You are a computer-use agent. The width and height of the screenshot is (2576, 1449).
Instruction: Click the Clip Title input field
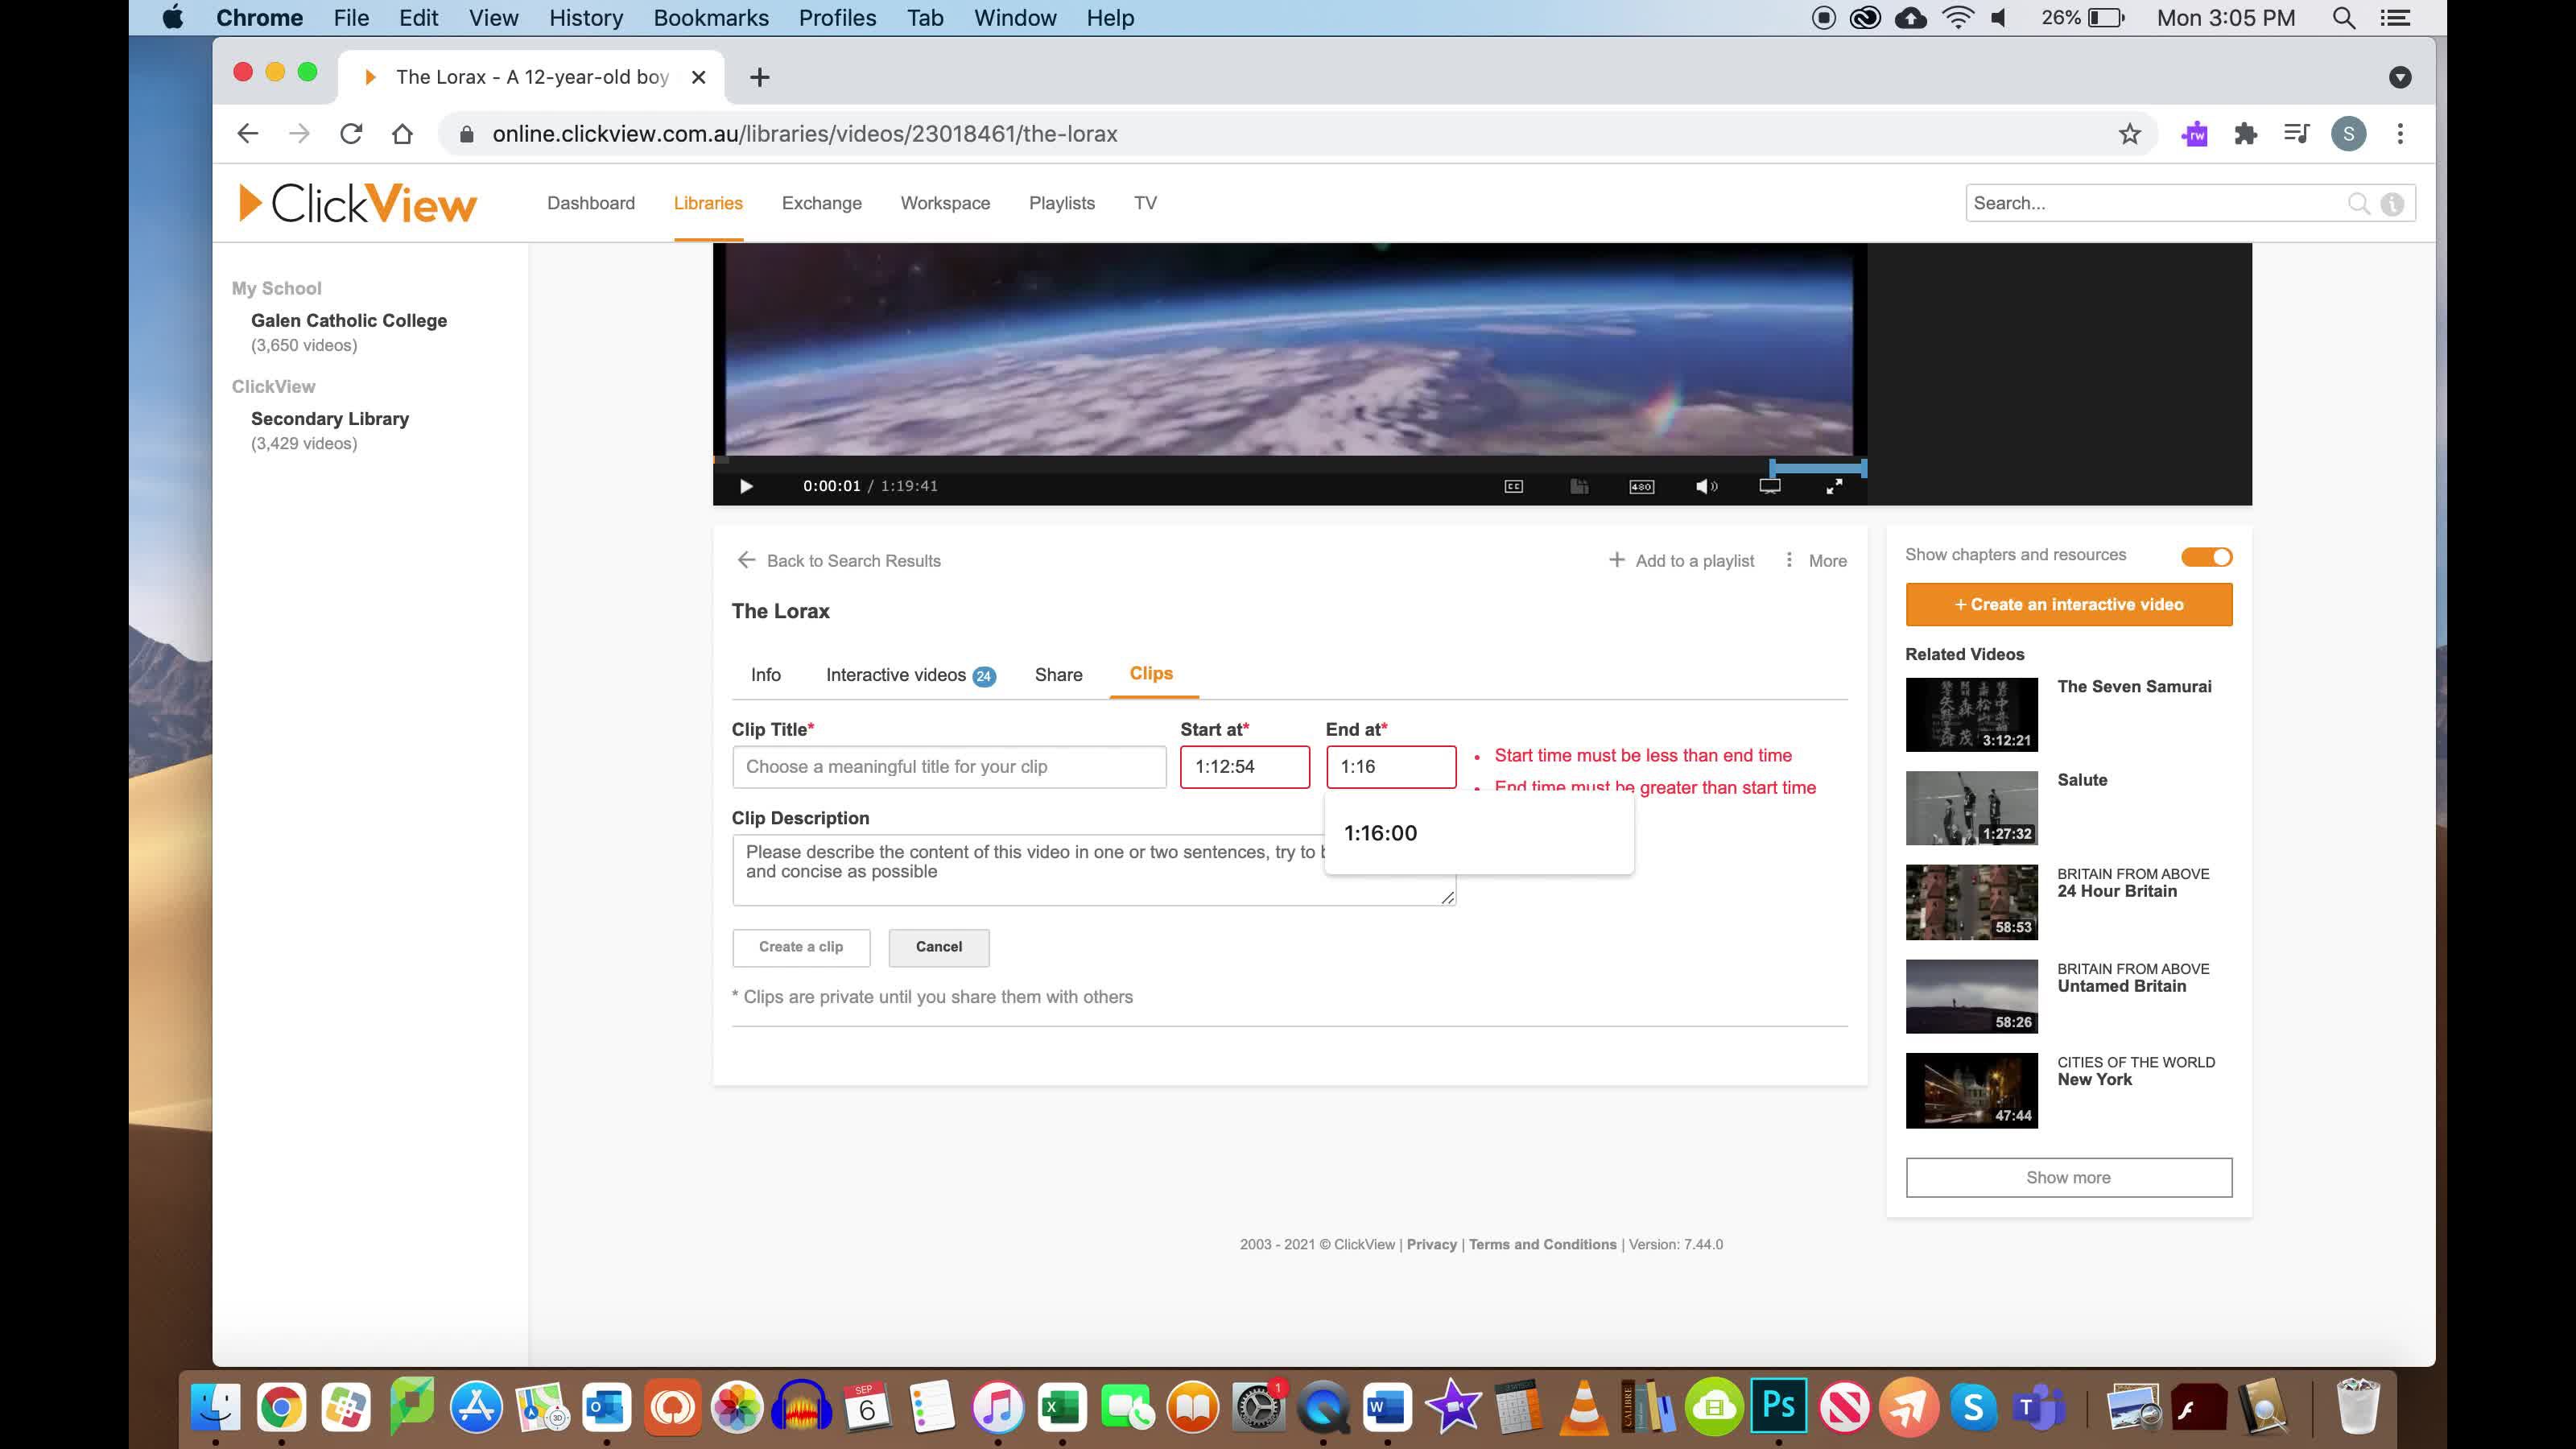click(948, 767)
